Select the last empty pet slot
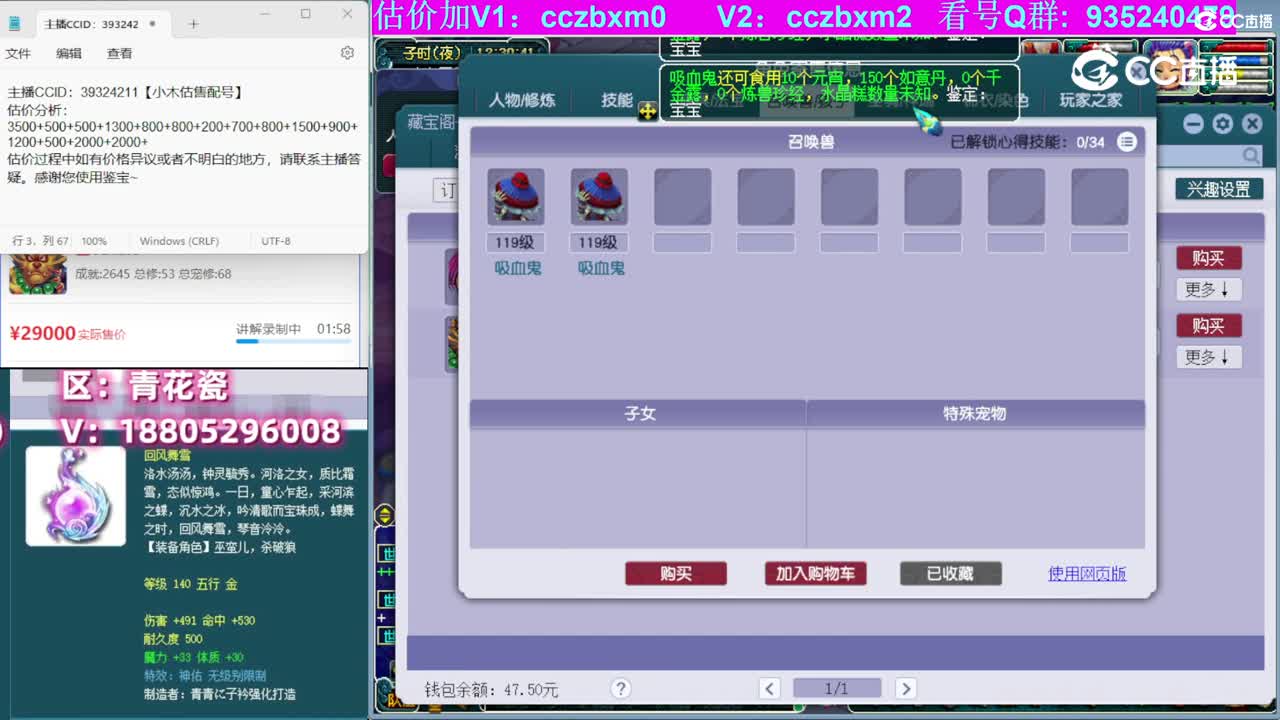 [1100, 196]
